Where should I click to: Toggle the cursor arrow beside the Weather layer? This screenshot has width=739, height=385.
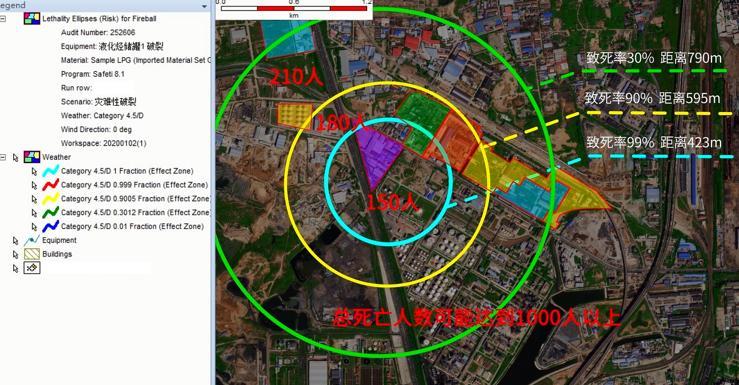(x=16, y=157)
